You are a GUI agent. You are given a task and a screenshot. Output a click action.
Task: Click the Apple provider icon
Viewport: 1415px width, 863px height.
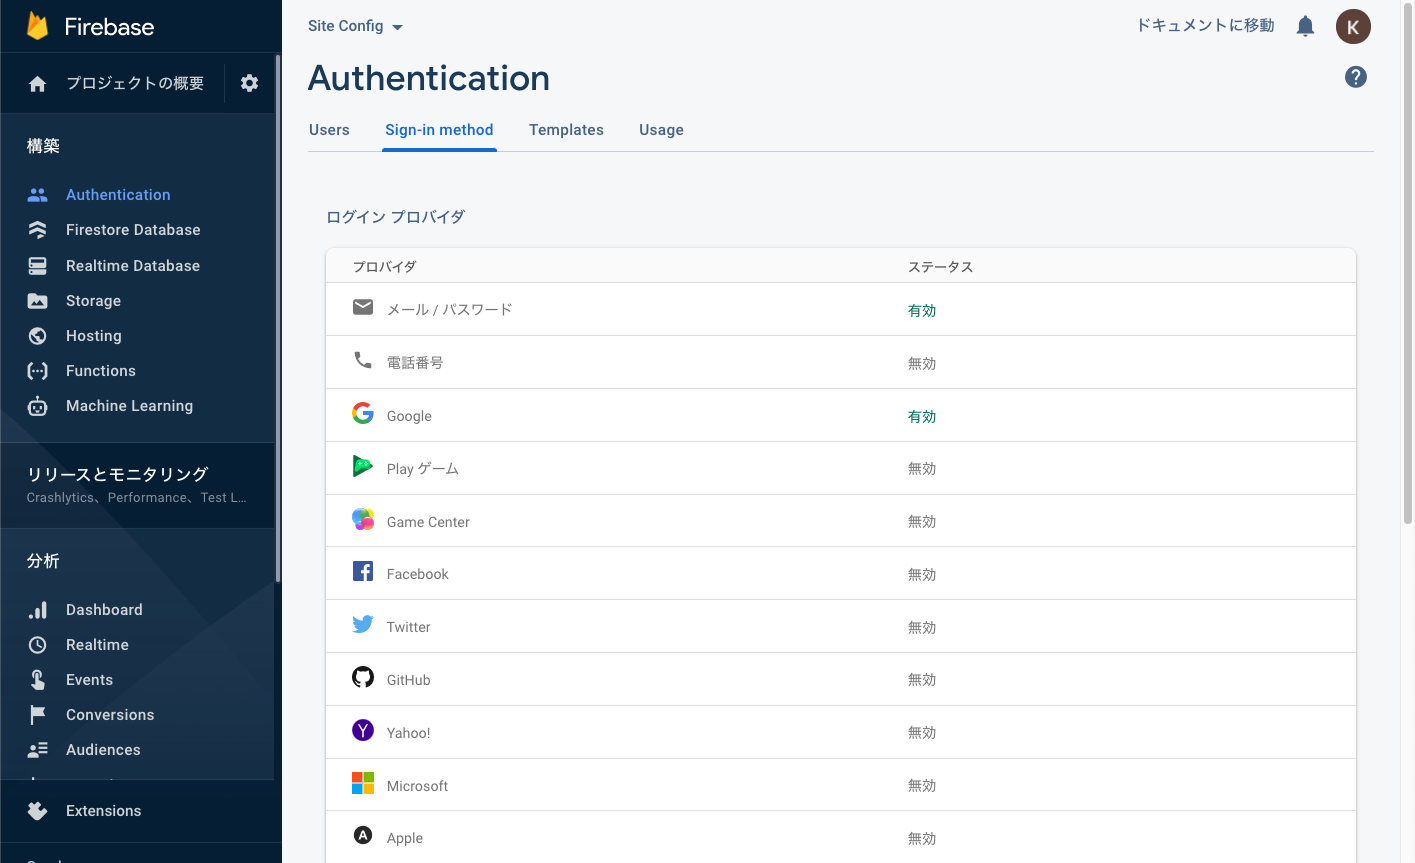click(363, 835)
